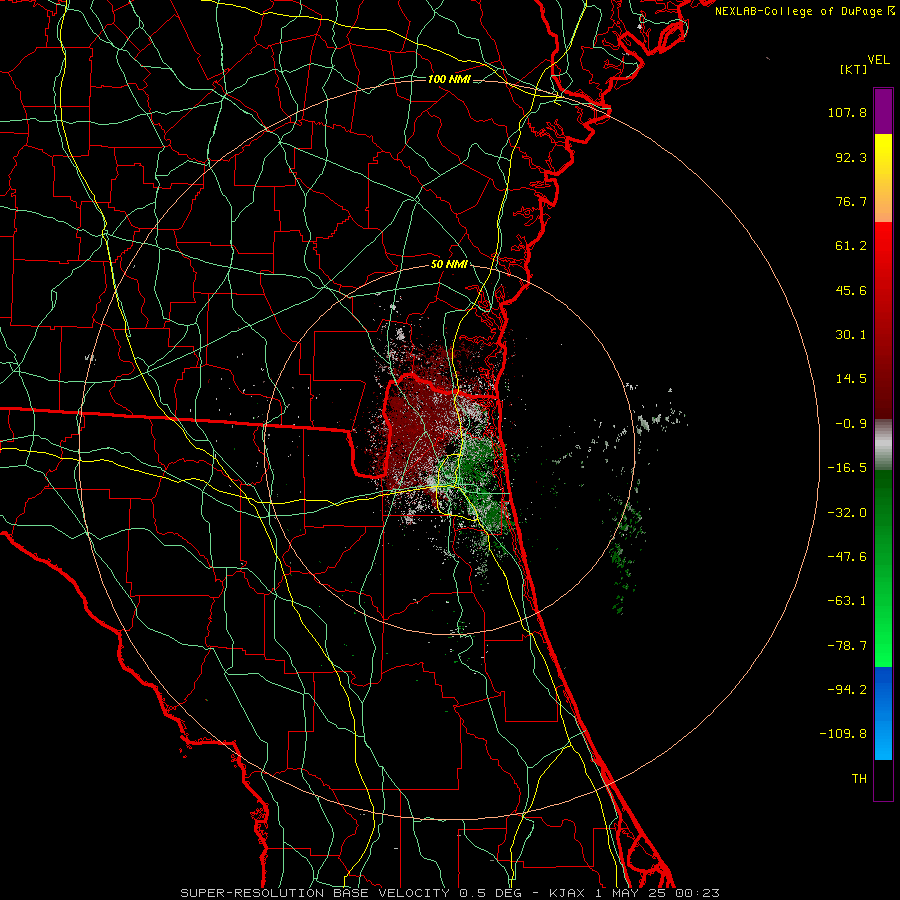Click the 107.8 legend value
This screenshot has width=900, height=900.
coord(847,112)
